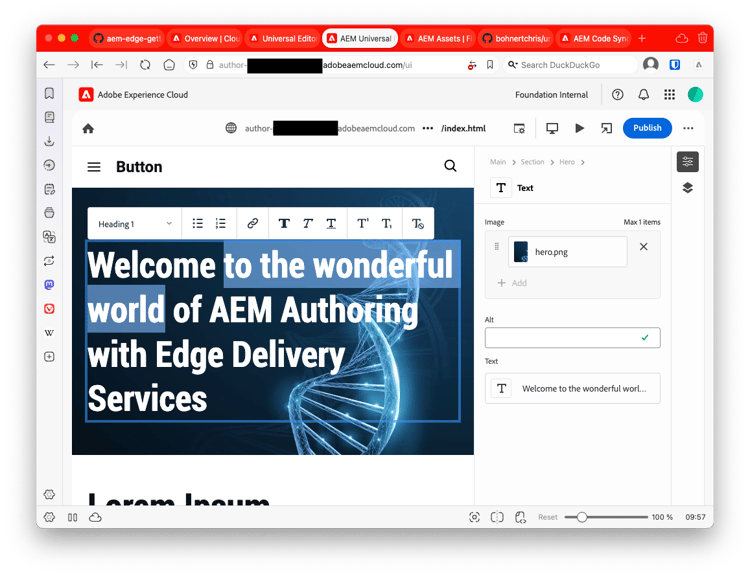Click the page search magnifier icon
750x576 pixels.
coord(450,166)
